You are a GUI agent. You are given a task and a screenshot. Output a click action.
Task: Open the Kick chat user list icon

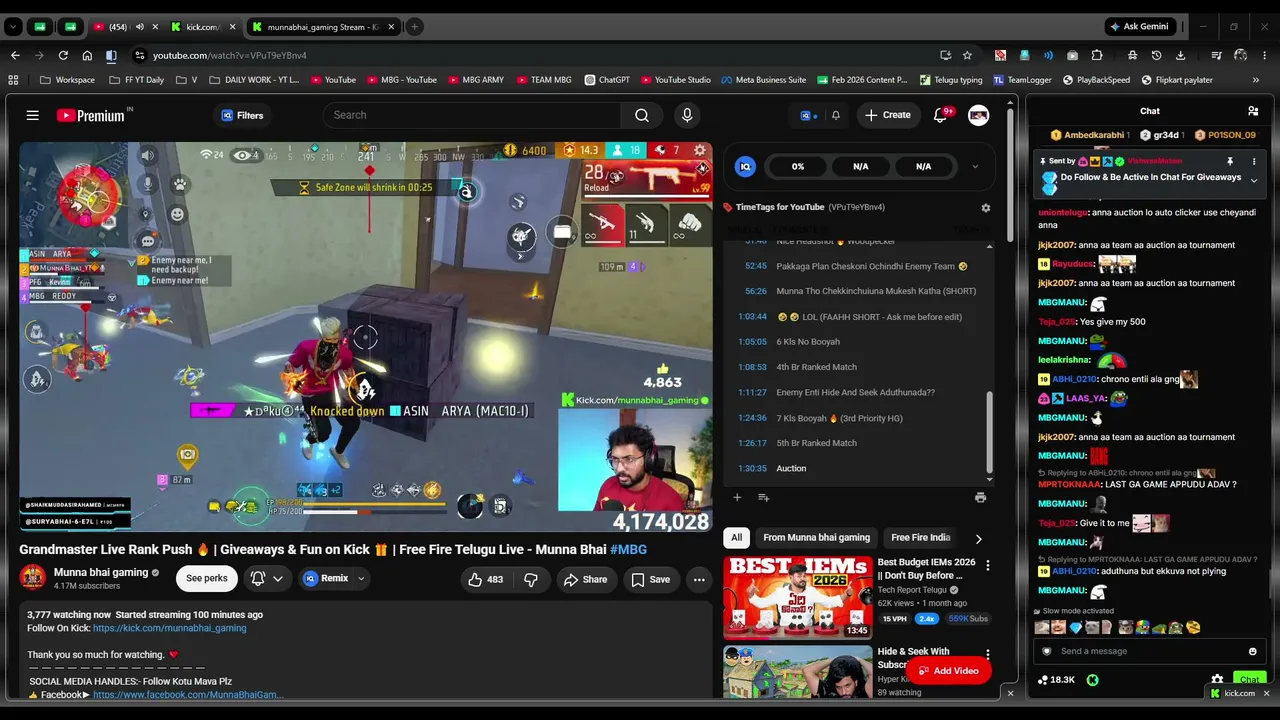(x=1253, y=111)
